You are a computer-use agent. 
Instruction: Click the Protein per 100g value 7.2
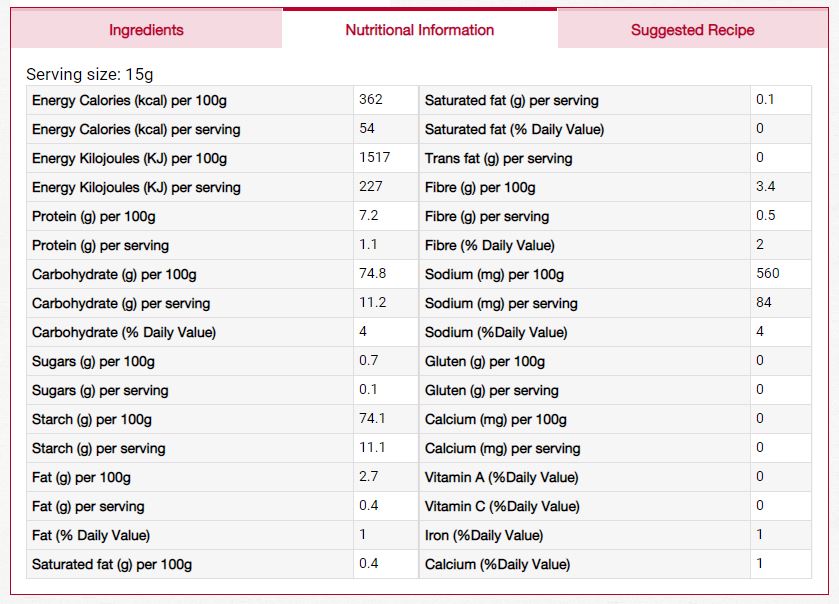(369, 216)
